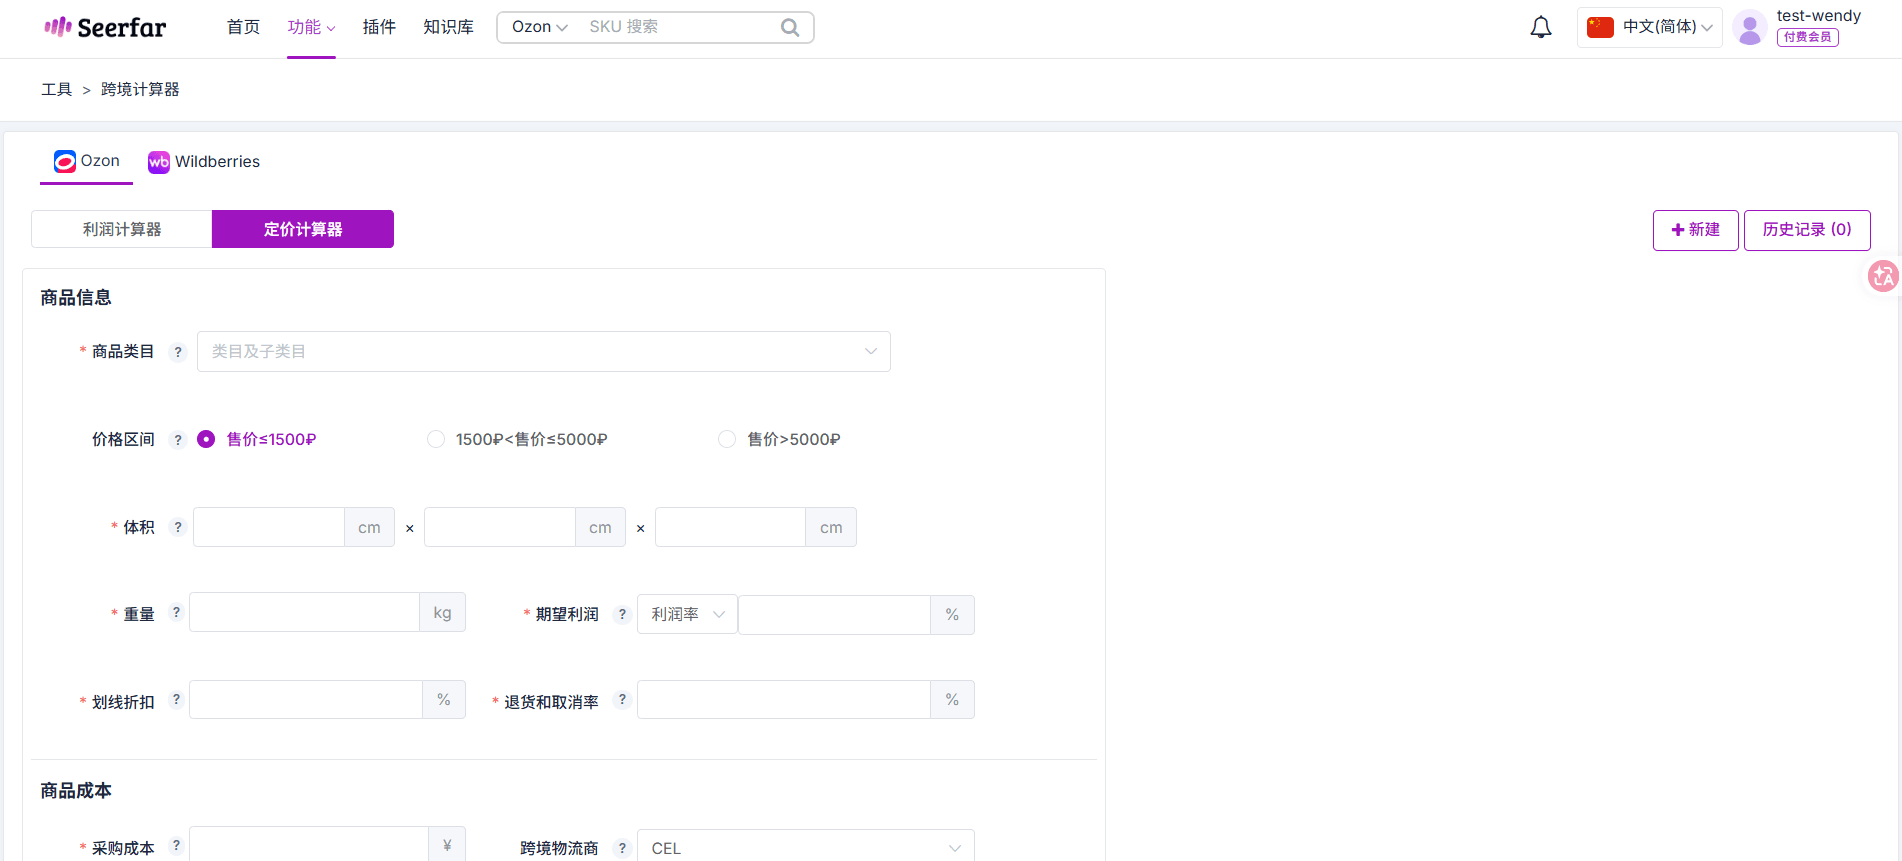The width and height of the screenshot is (1902, 861).
Task: Select the 1500₽<售价≤5000₽ option
Action: pos(517,439)
